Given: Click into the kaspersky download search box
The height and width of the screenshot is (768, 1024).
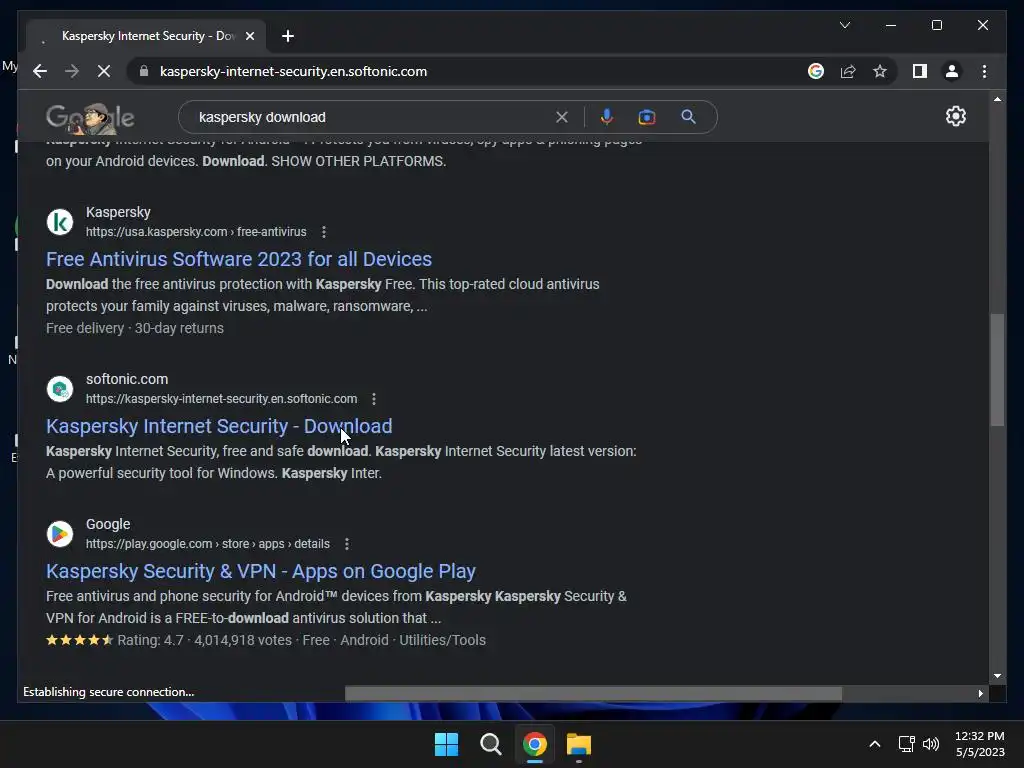Looking at the screenshot, I should [x=372, y=118].
